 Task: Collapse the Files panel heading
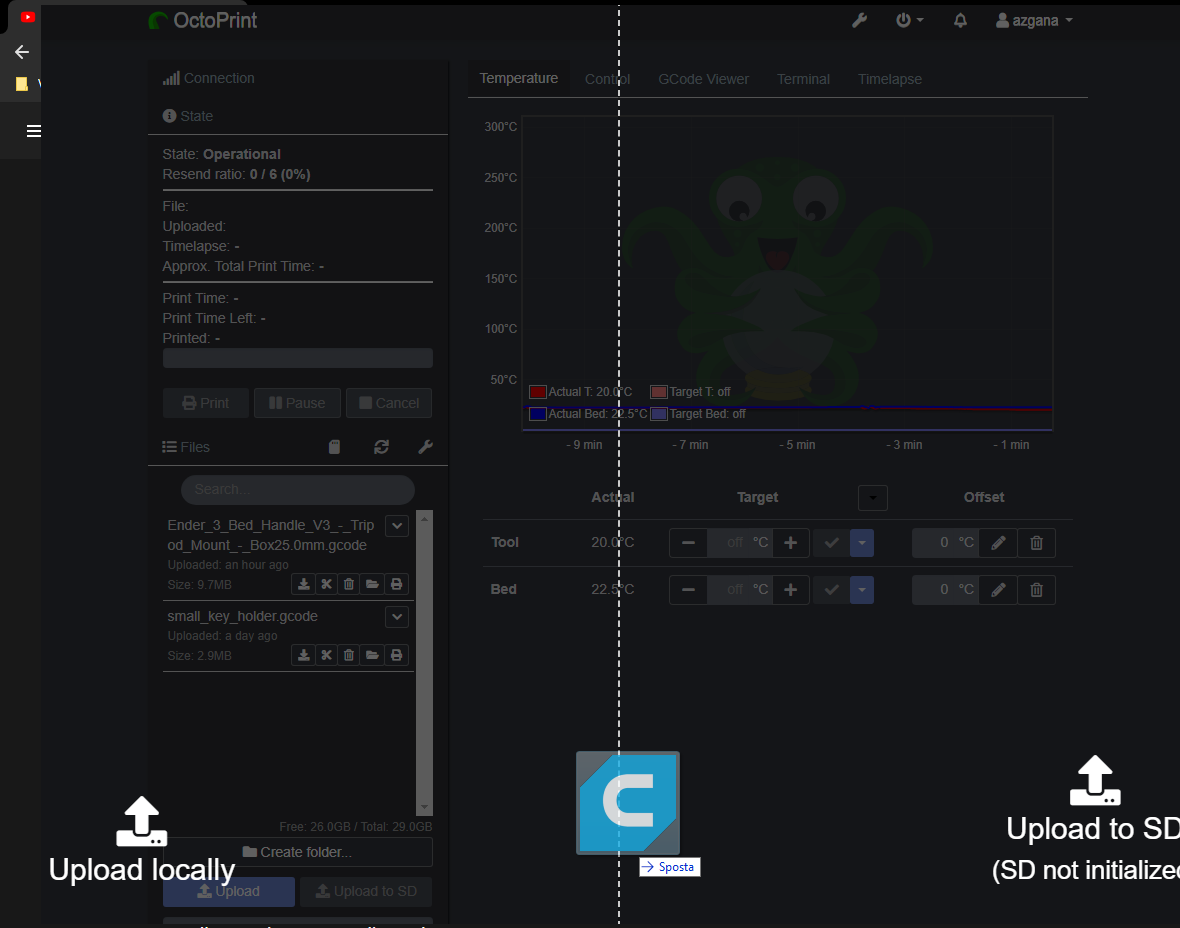click(x=186, y=447)
